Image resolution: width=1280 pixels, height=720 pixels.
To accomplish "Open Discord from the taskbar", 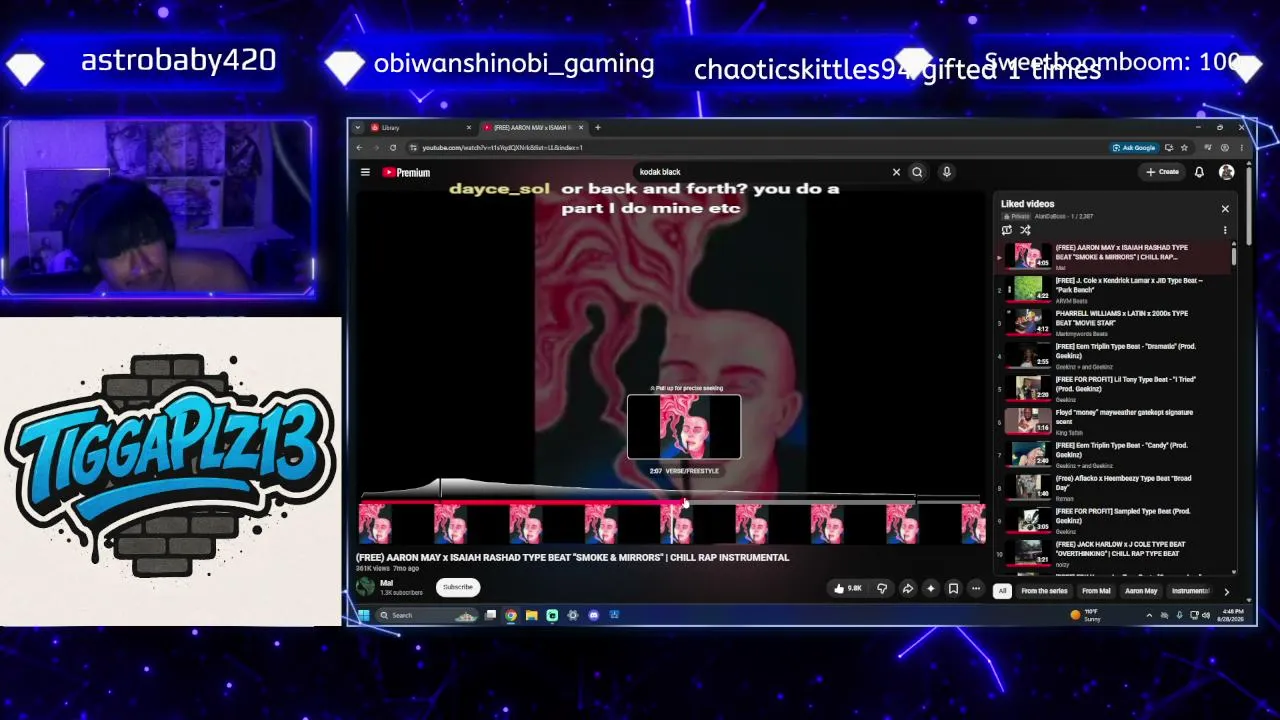I will point(594,615).
